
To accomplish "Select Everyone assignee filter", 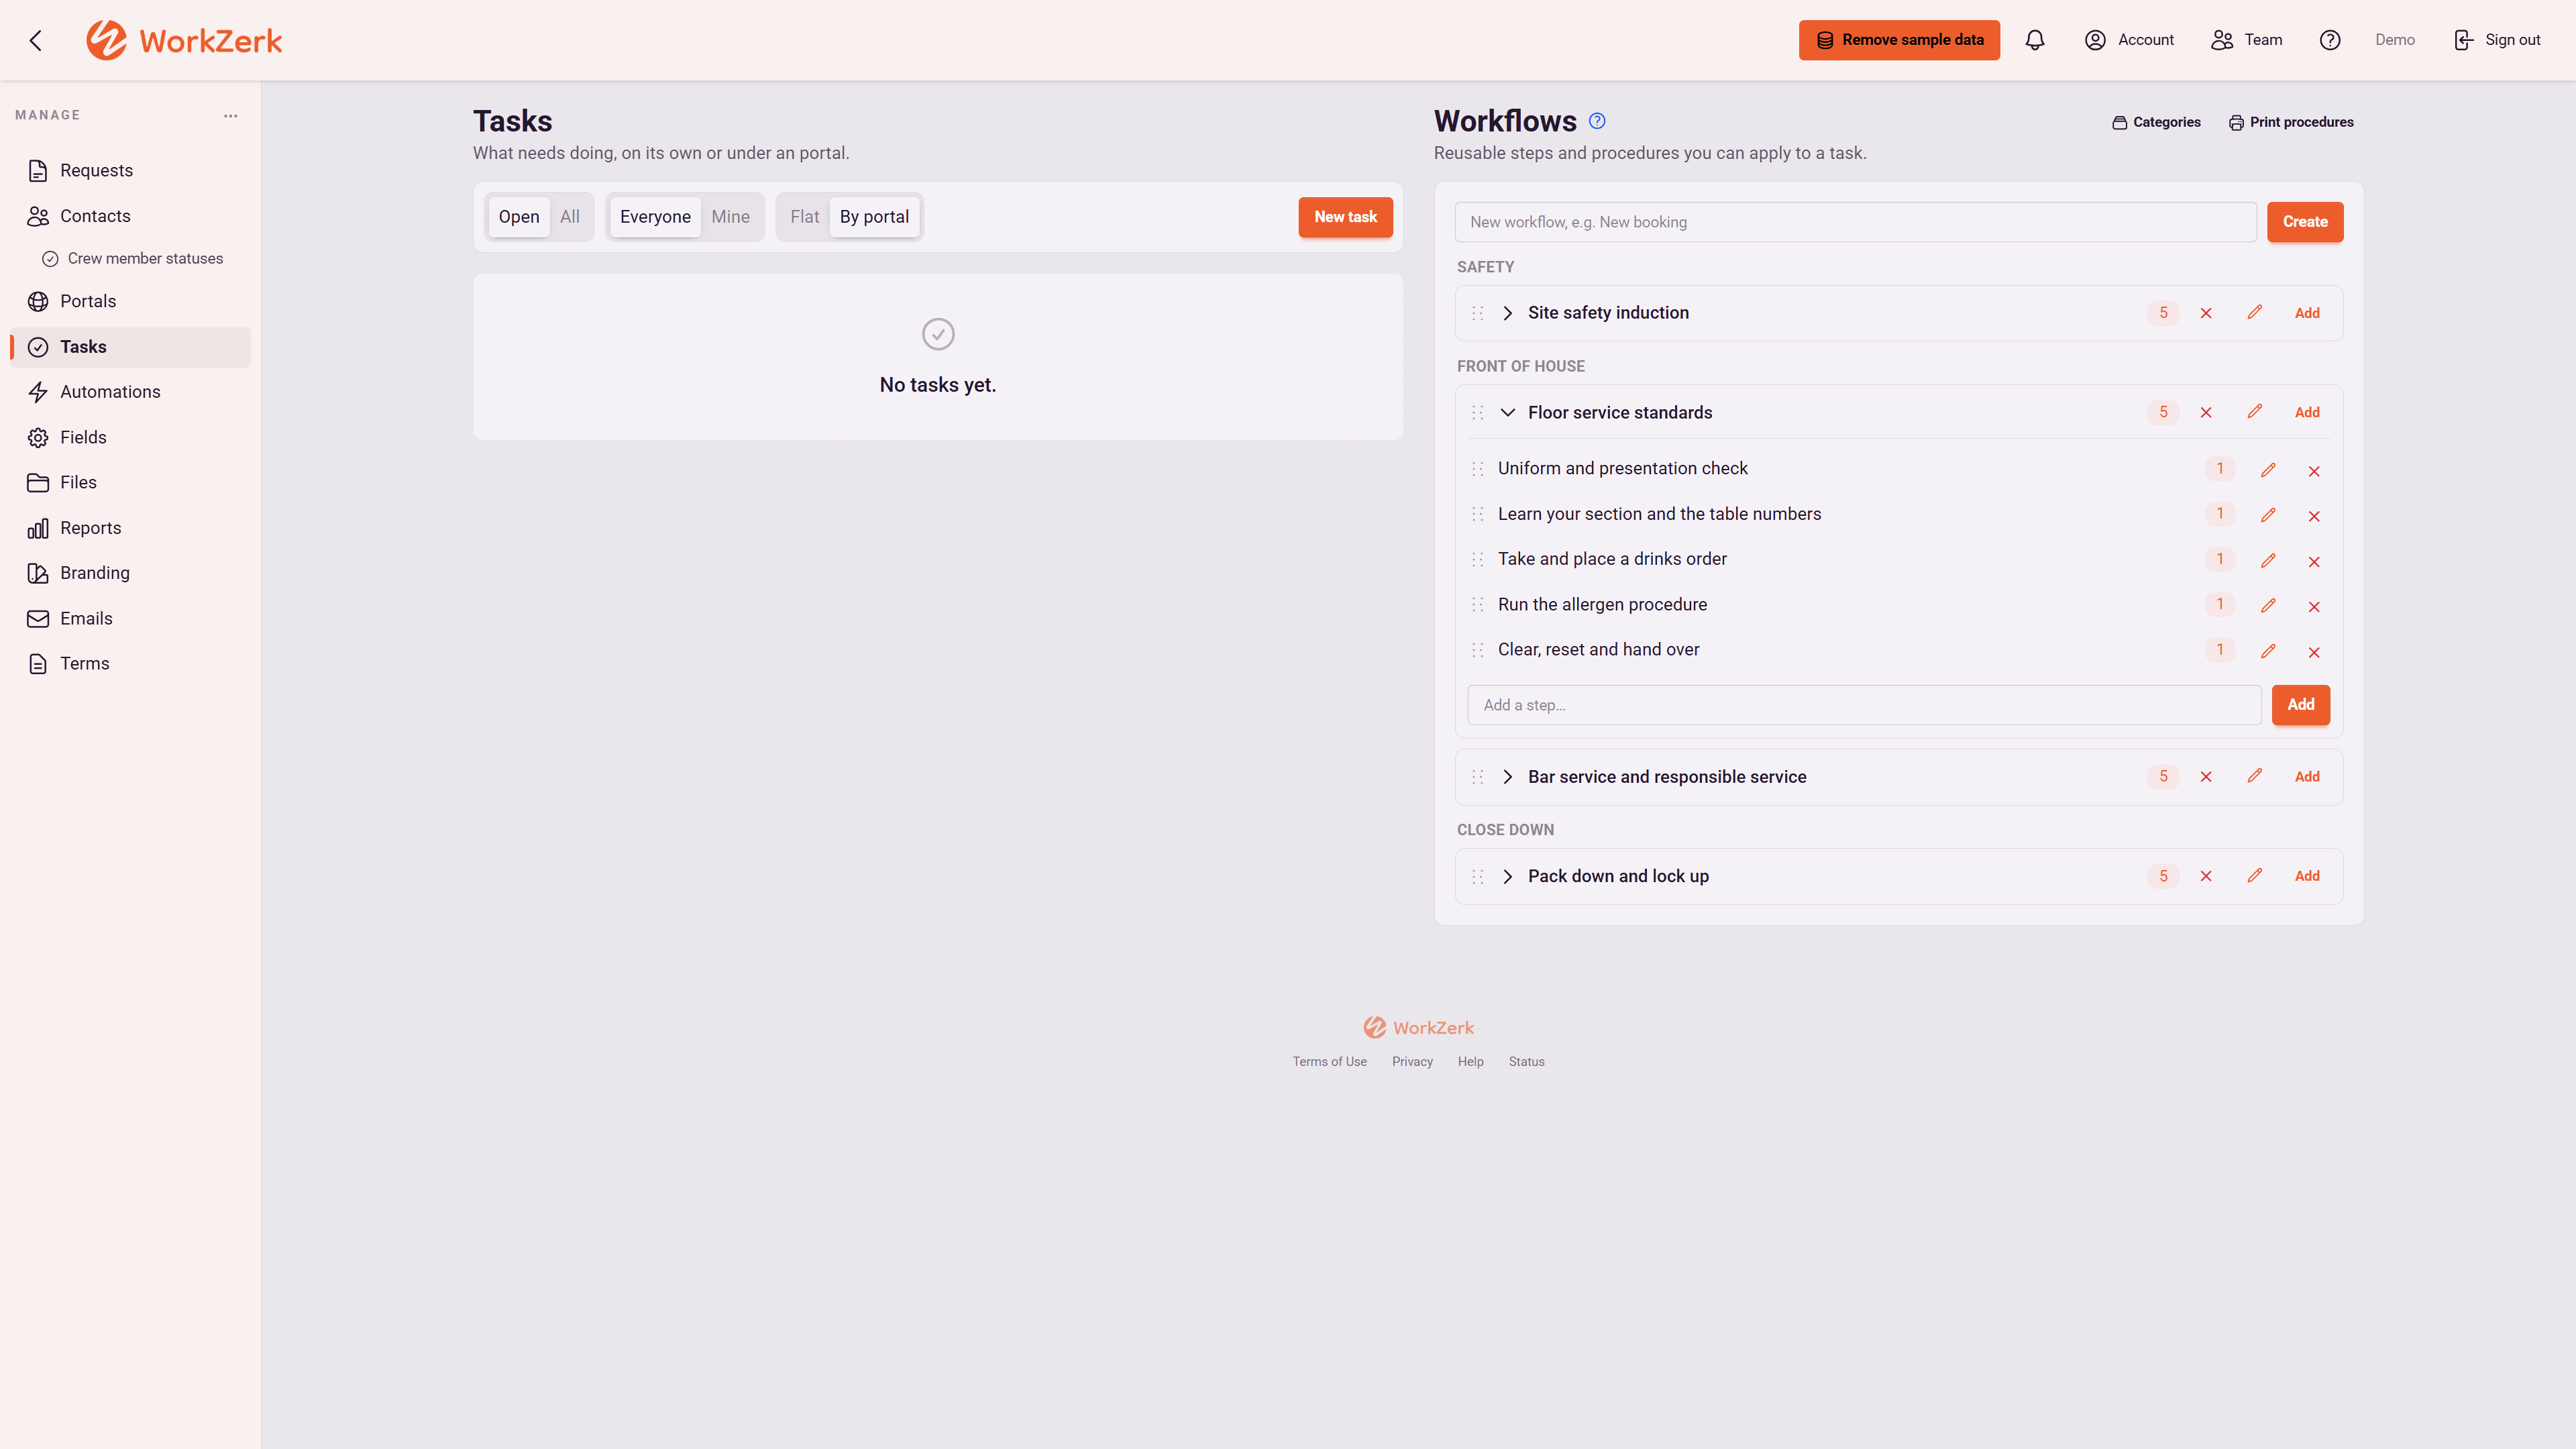I will pyautogui.click(x=655, y=217).
